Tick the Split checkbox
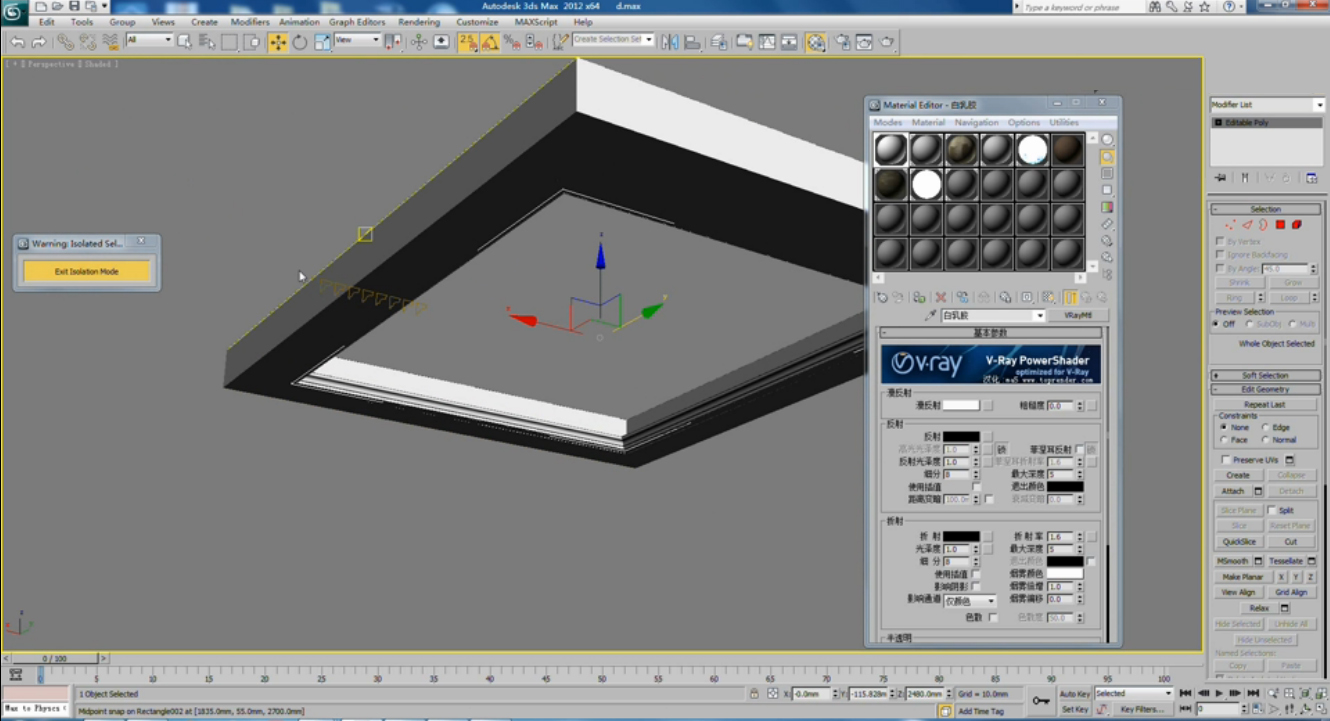This screenshot has height=721, width=1330. [1272, 510]
